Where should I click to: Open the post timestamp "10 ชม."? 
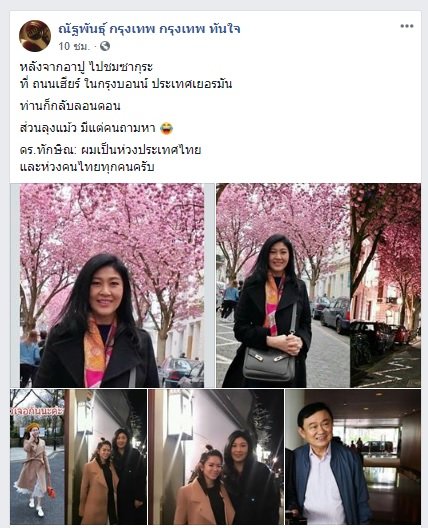[74, 46]
